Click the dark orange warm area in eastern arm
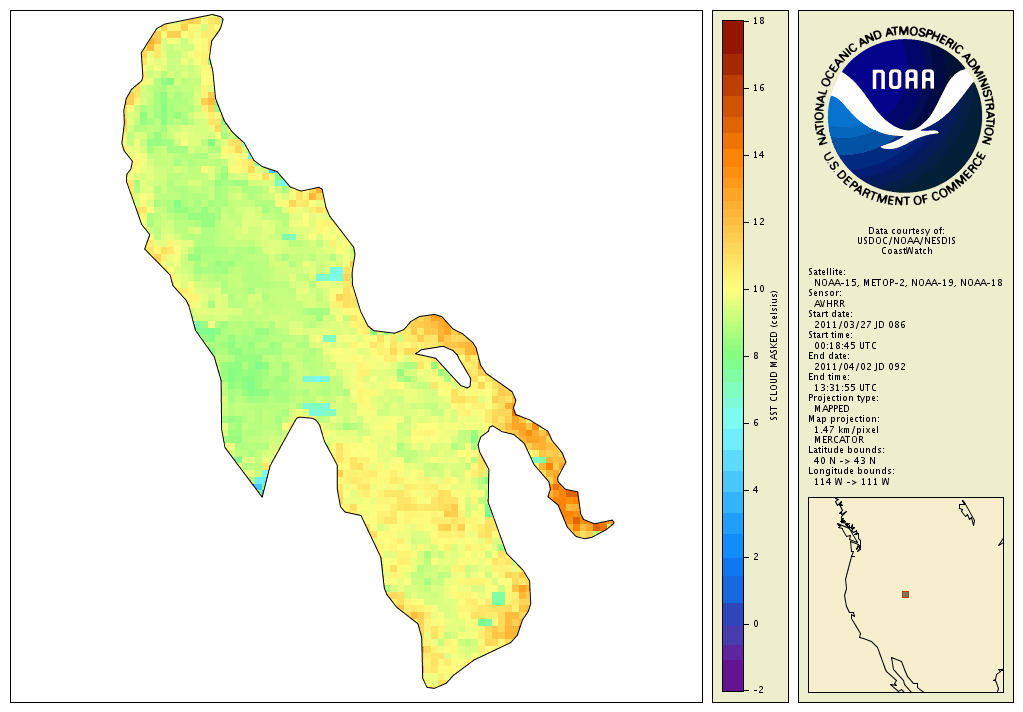1023x712 pixels. pos(568,508)
